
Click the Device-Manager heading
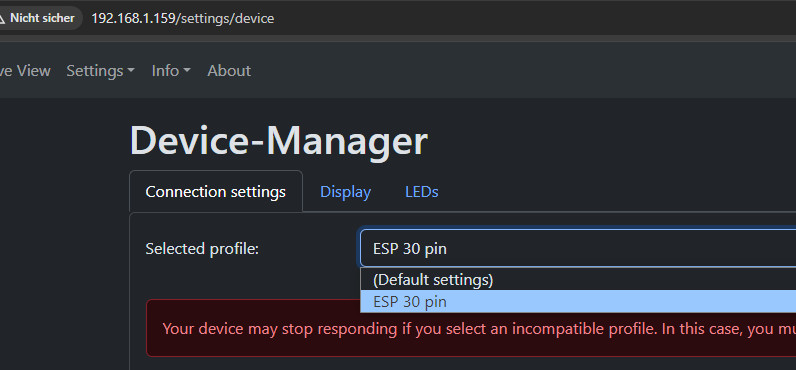279,141
